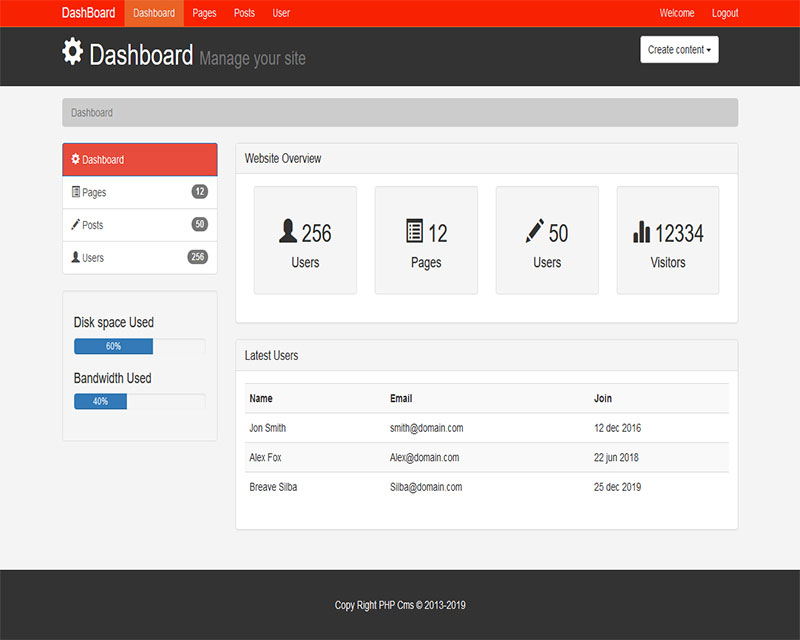The image size is (800, 640).
Task: Click the Bandwidth Used 40% progress bar
Action: [139, 401]
